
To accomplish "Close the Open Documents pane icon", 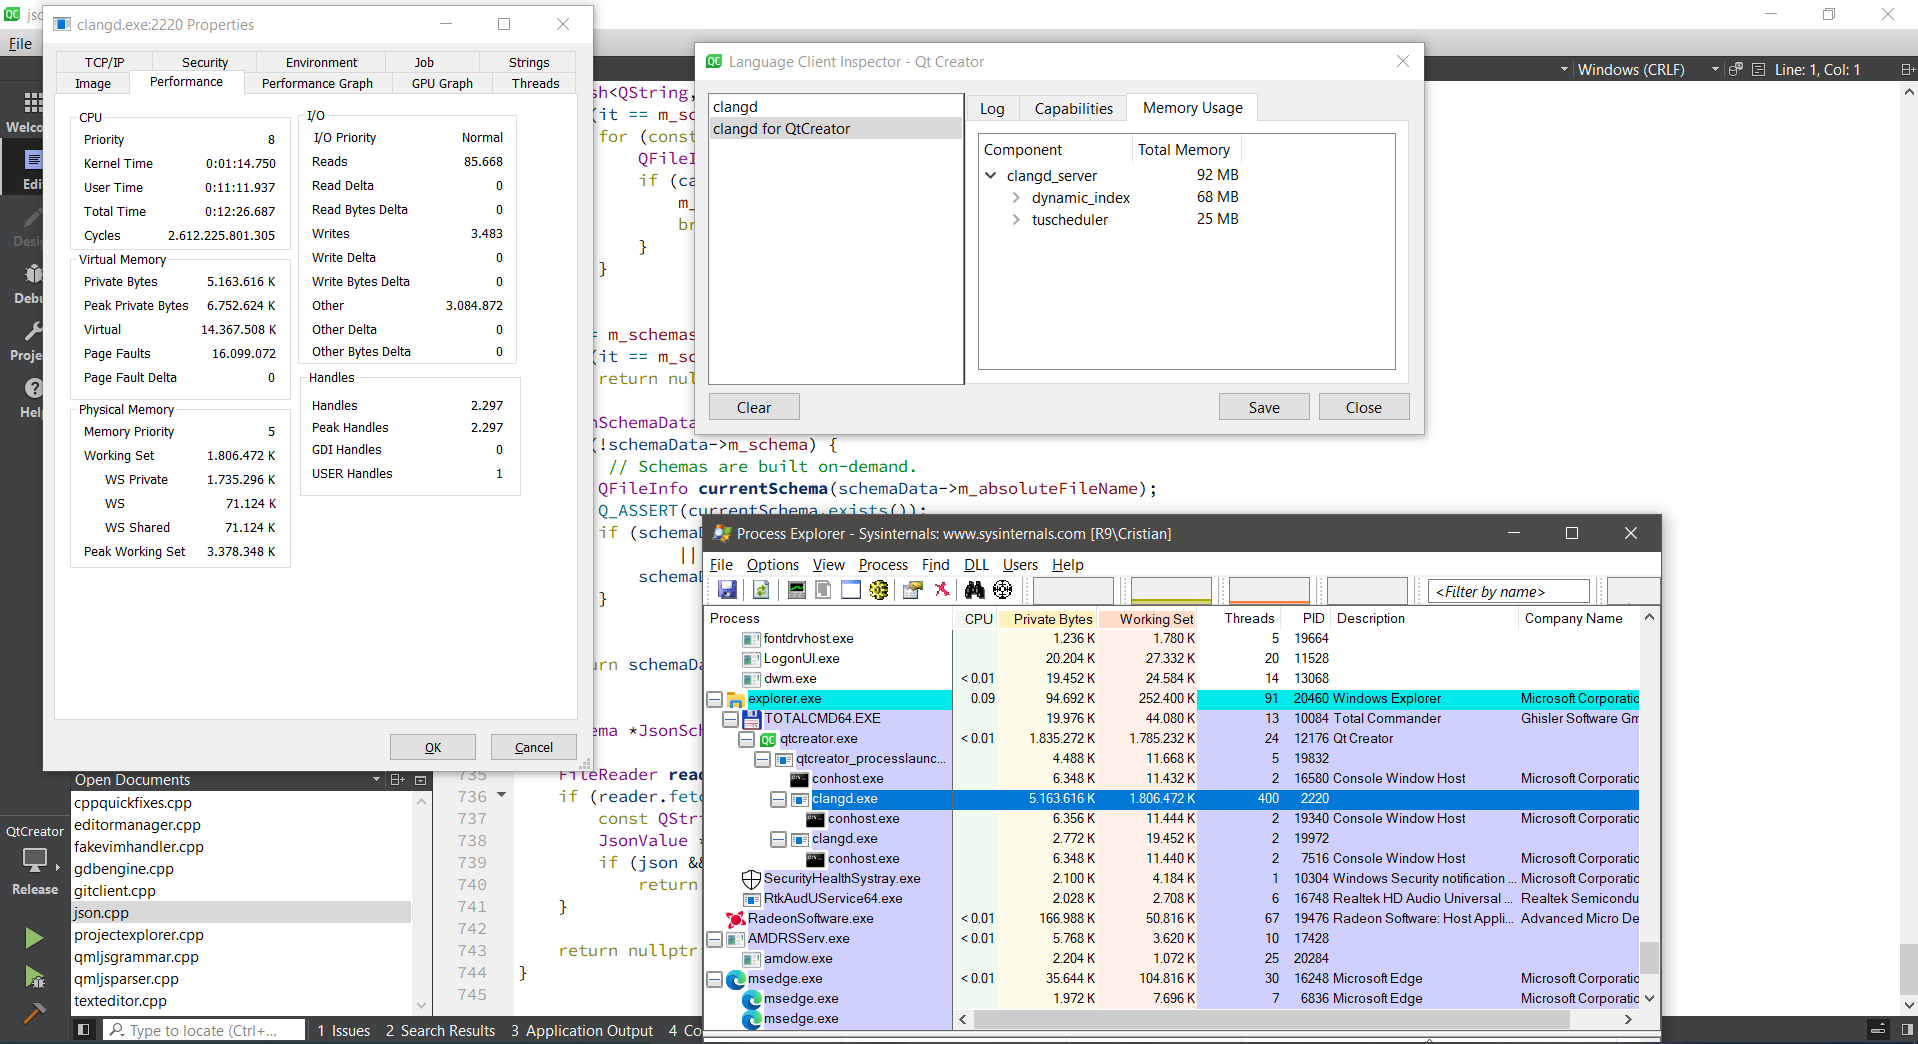I will pos(420,780).
